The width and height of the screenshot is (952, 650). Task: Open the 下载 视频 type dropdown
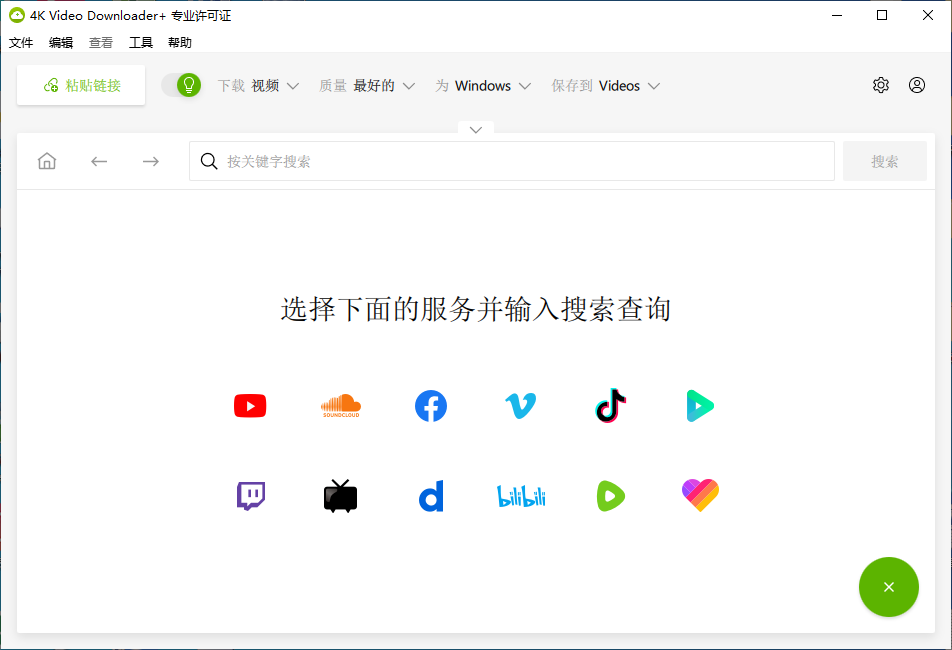(x=258, y=86)
